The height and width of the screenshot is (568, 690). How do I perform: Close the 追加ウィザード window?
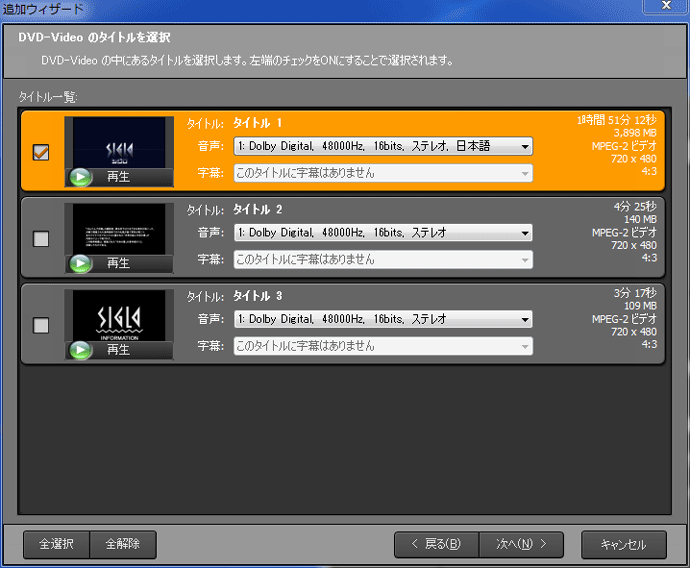click(666, 6)
